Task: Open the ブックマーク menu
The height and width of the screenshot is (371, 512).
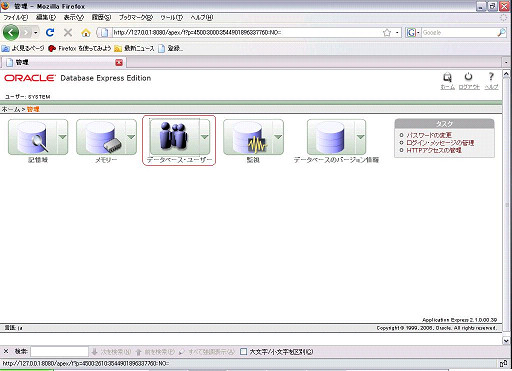Action: pos(136,17)
